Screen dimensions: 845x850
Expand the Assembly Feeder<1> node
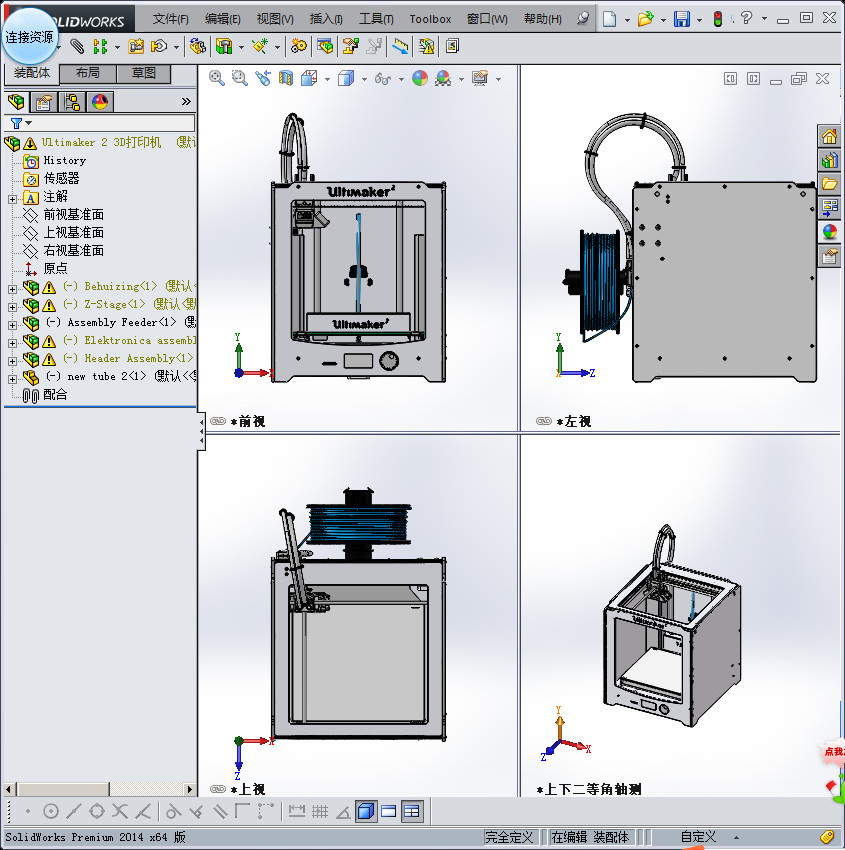pyautogui.click(x=12, y=325)
